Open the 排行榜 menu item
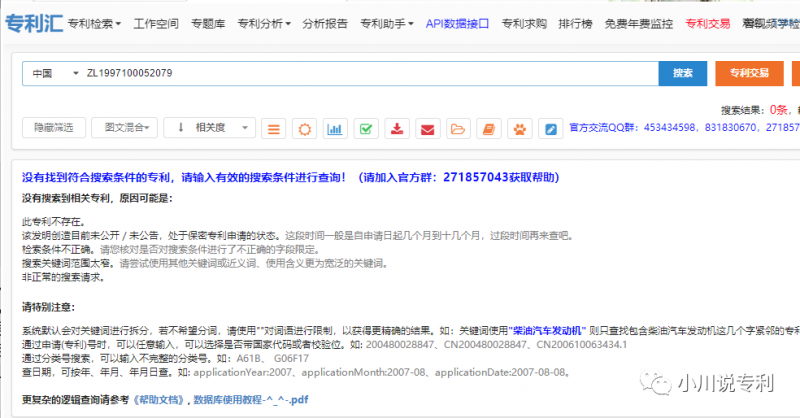Screen dimensions: 800x418 (x=576, y=24)
